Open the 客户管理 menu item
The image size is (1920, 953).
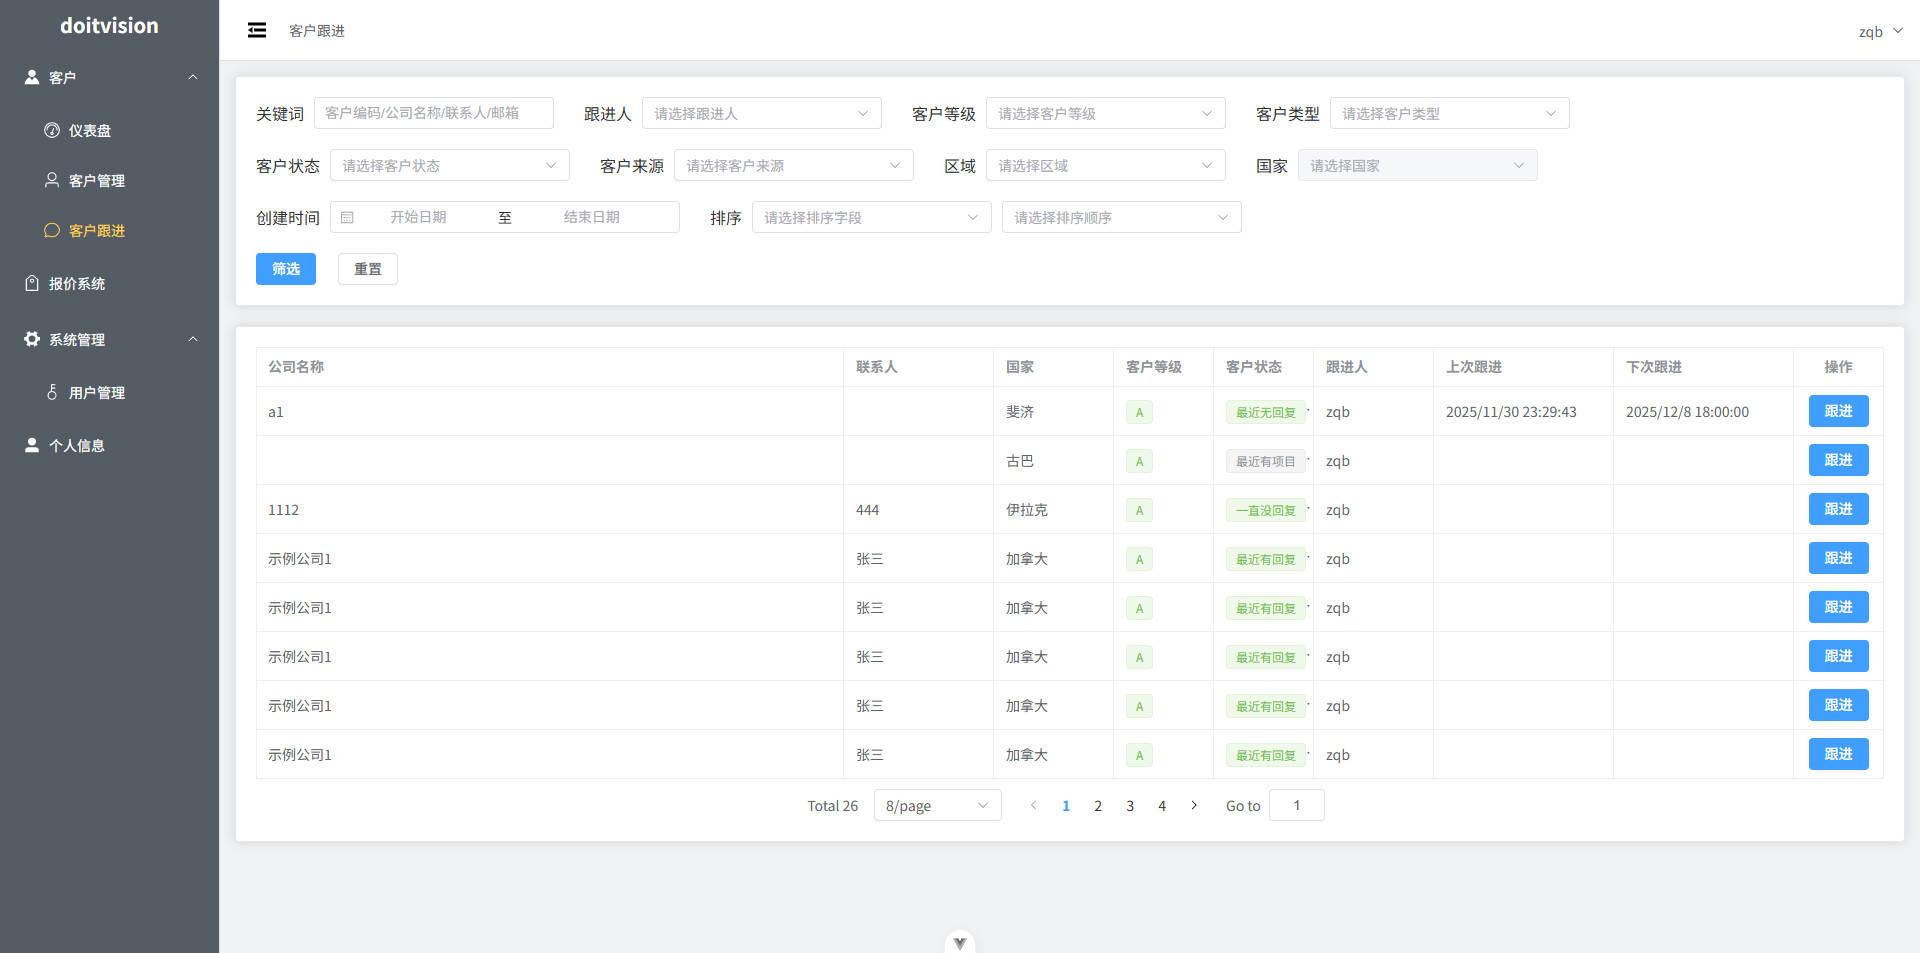tap(109, 180)
